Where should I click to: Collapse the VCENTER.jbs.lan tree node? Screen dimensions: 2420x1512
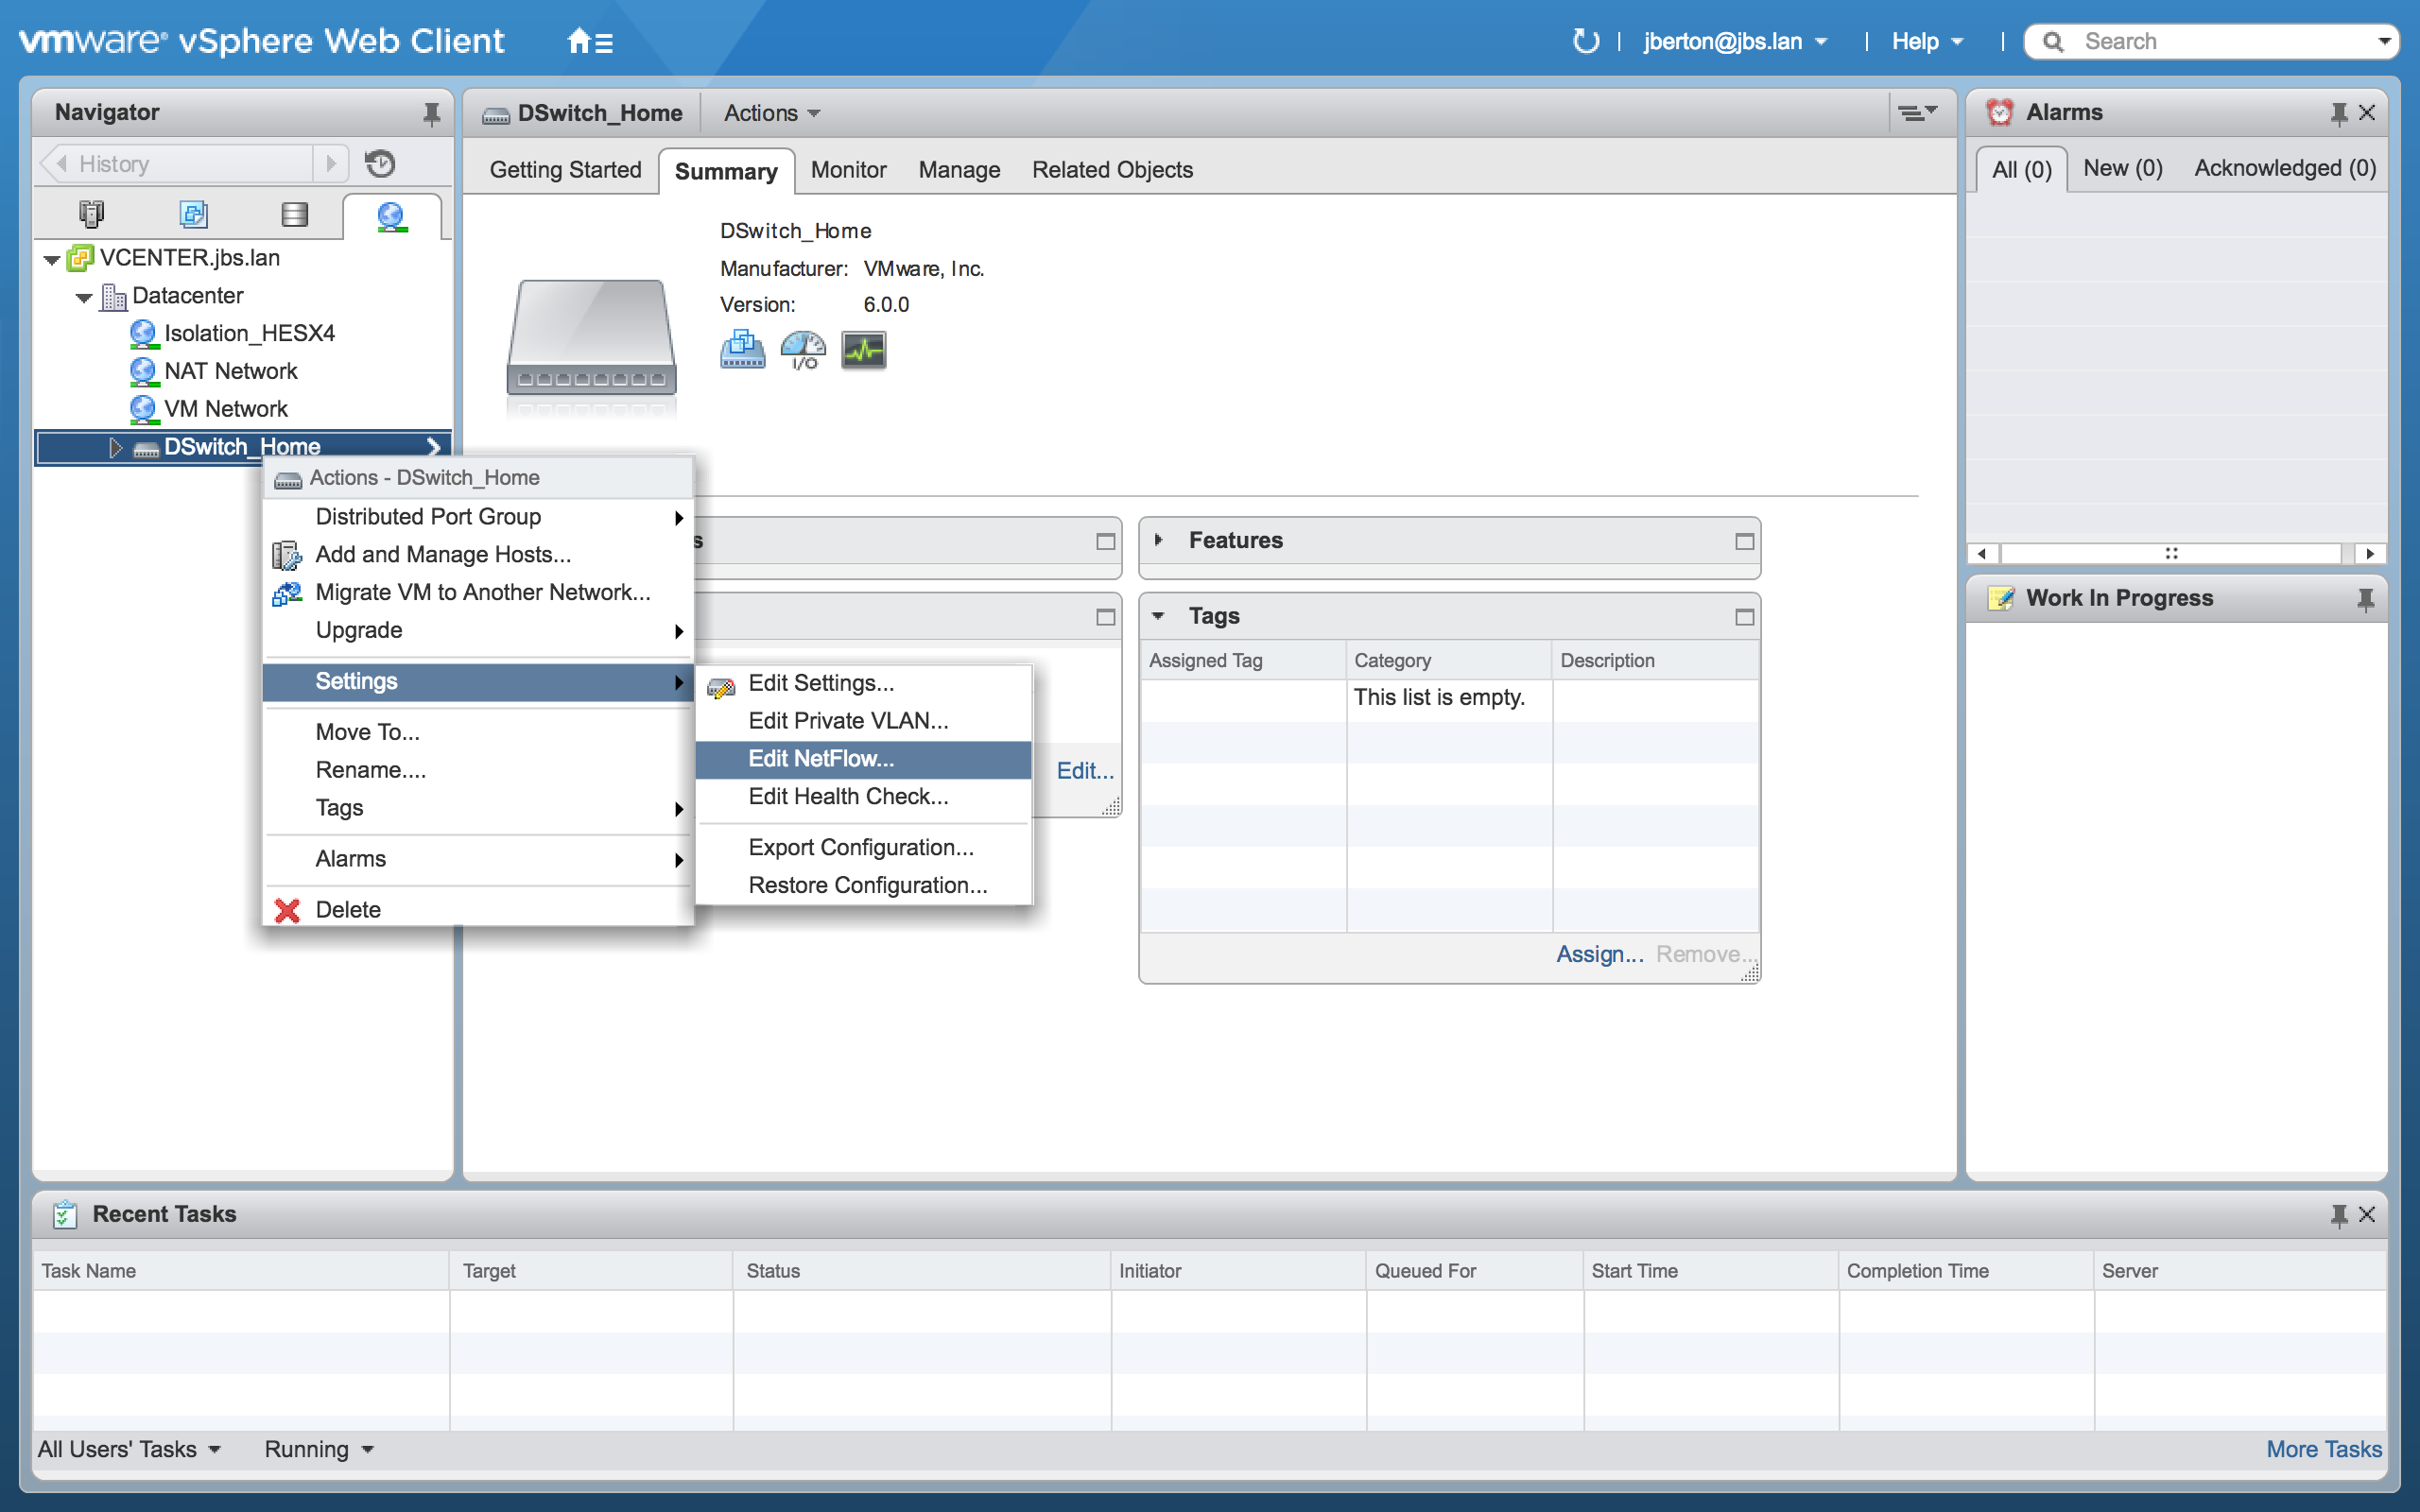[51, 260]
